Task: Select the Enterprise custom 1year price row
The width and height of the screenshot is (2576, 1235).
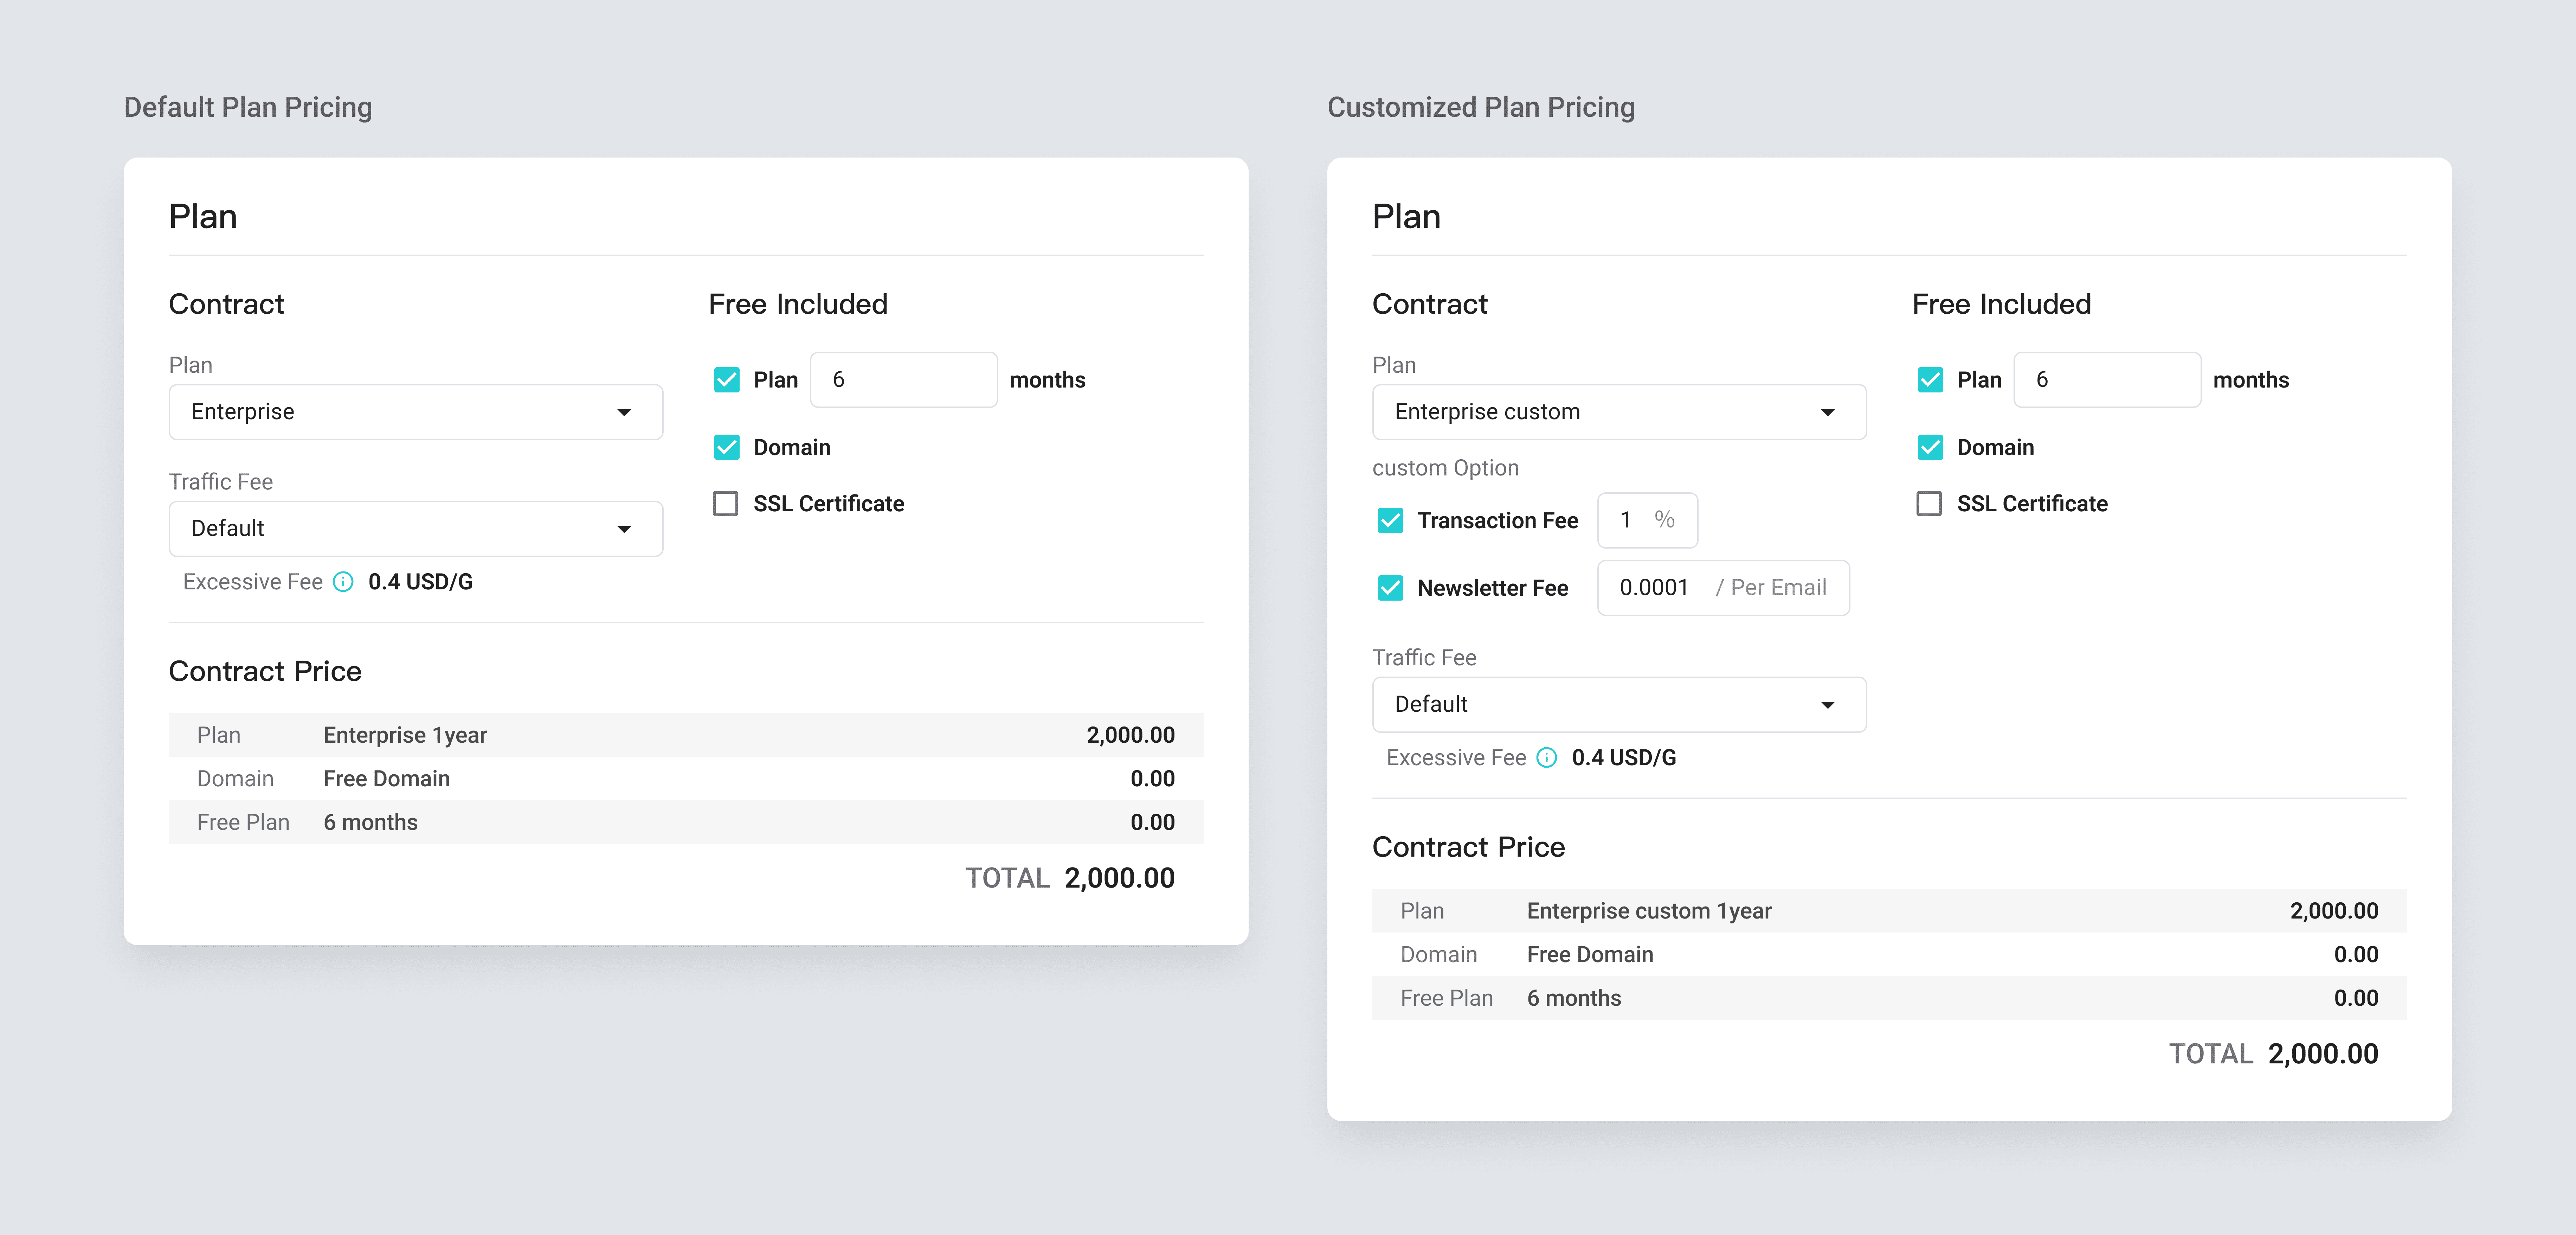Action: [x=1889, y=911]
